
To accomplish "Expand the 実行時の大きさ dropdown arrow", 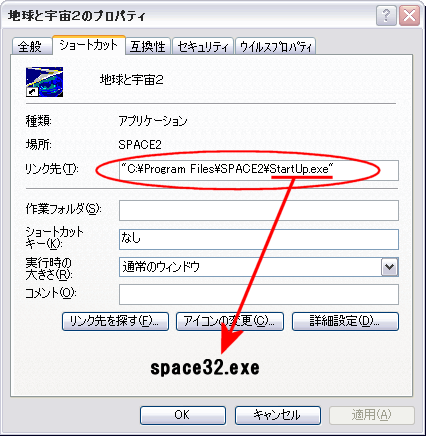I will point(389,267).
